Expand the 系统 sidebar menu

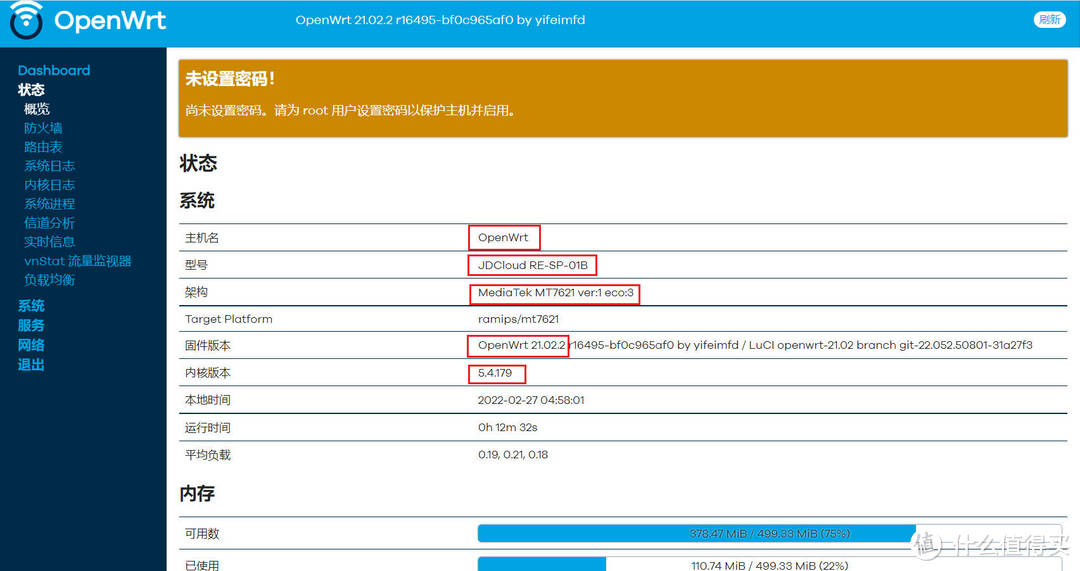click(31, 306)
